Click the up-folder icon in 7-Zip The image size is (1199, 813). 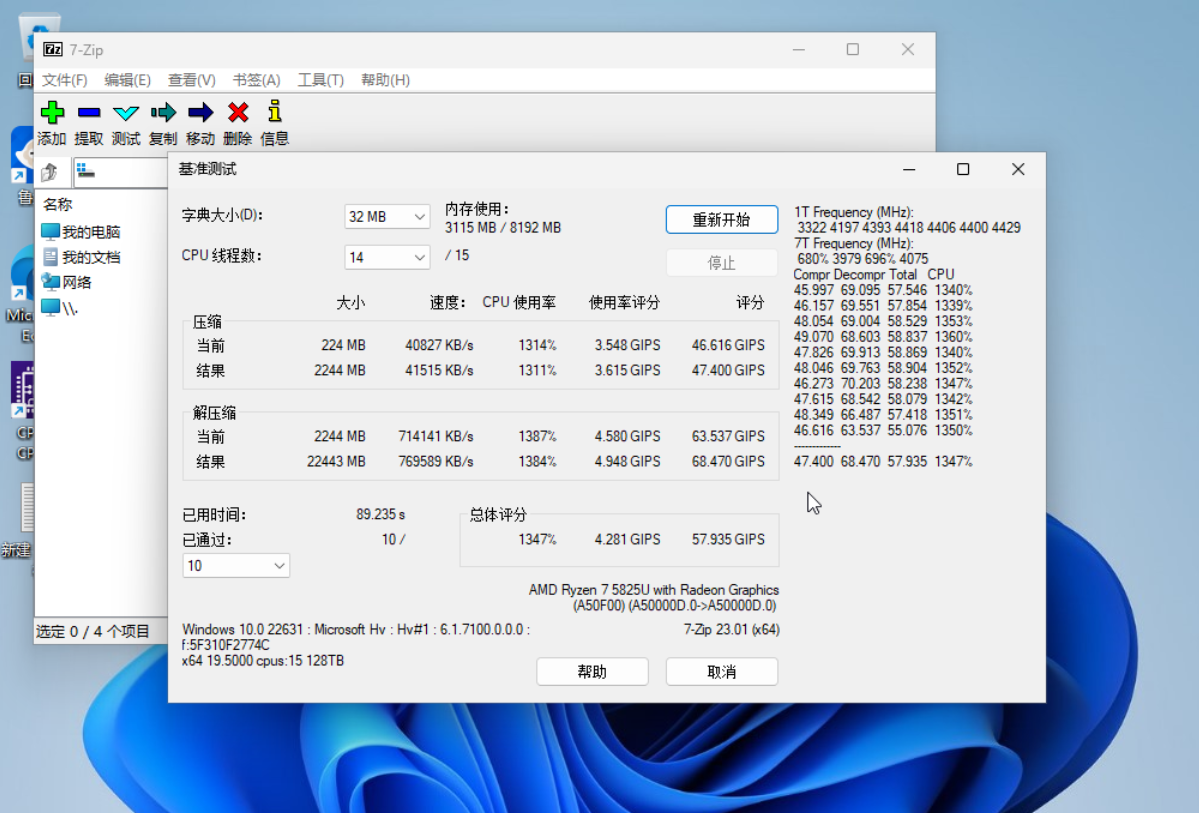pos(50,172)
